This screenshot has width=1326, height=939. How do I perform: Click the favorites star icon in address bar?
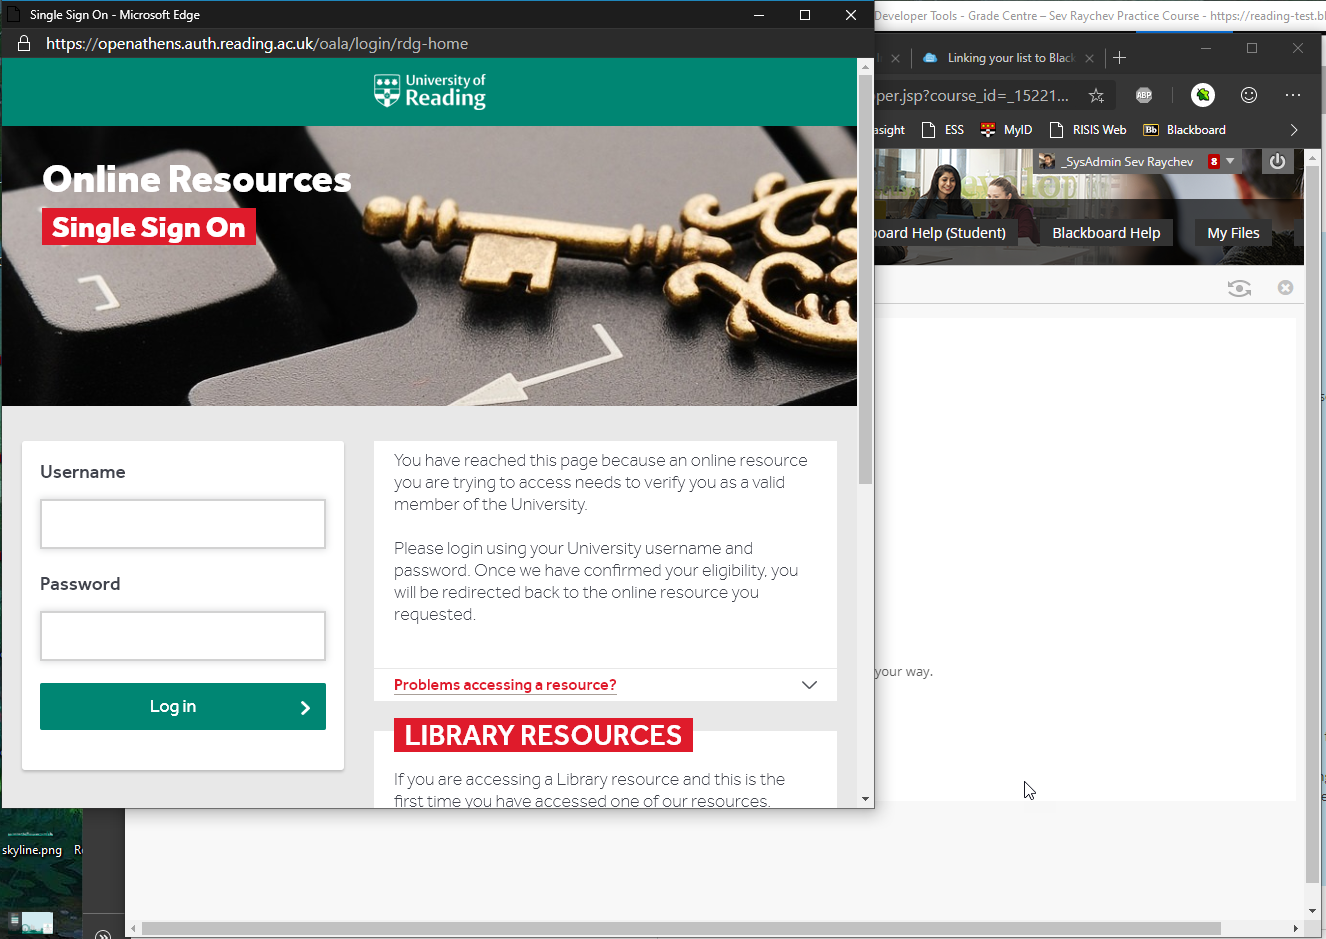pos(1096,96)
